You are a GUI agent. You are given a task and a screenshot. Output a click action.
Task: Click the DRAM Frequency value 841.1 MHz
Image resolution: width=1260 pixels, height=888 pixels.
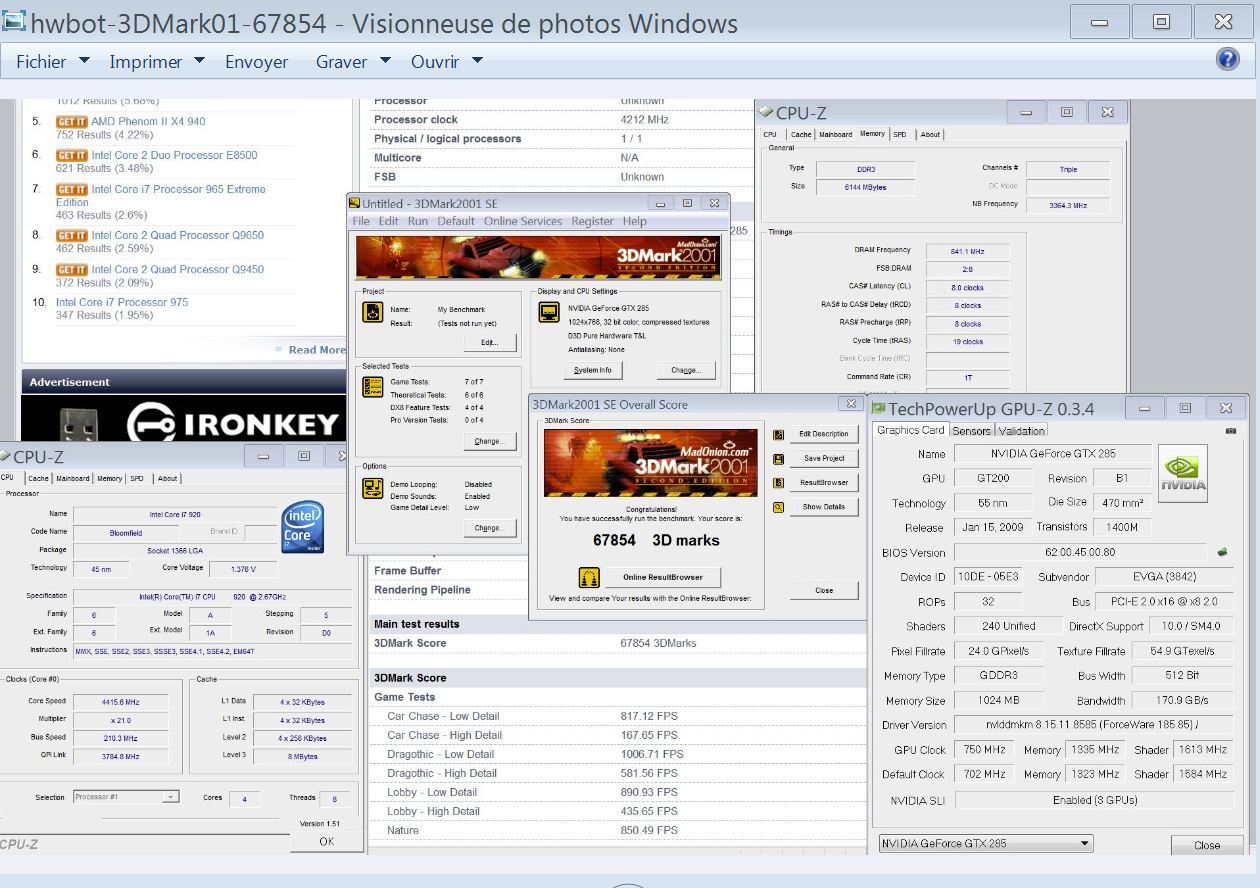tap(967, 251)
